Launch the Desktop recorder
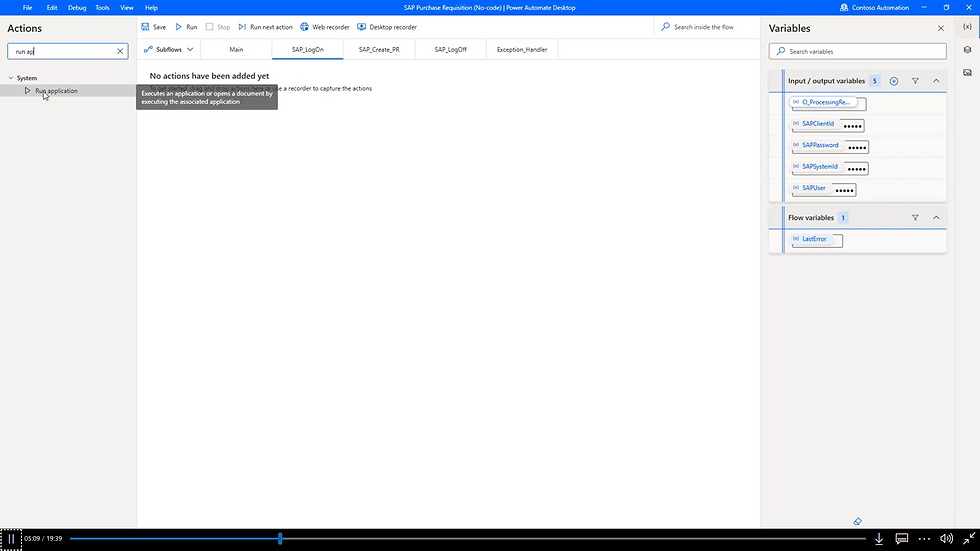Screen dimensions: 980x551 tap(387, 27)
